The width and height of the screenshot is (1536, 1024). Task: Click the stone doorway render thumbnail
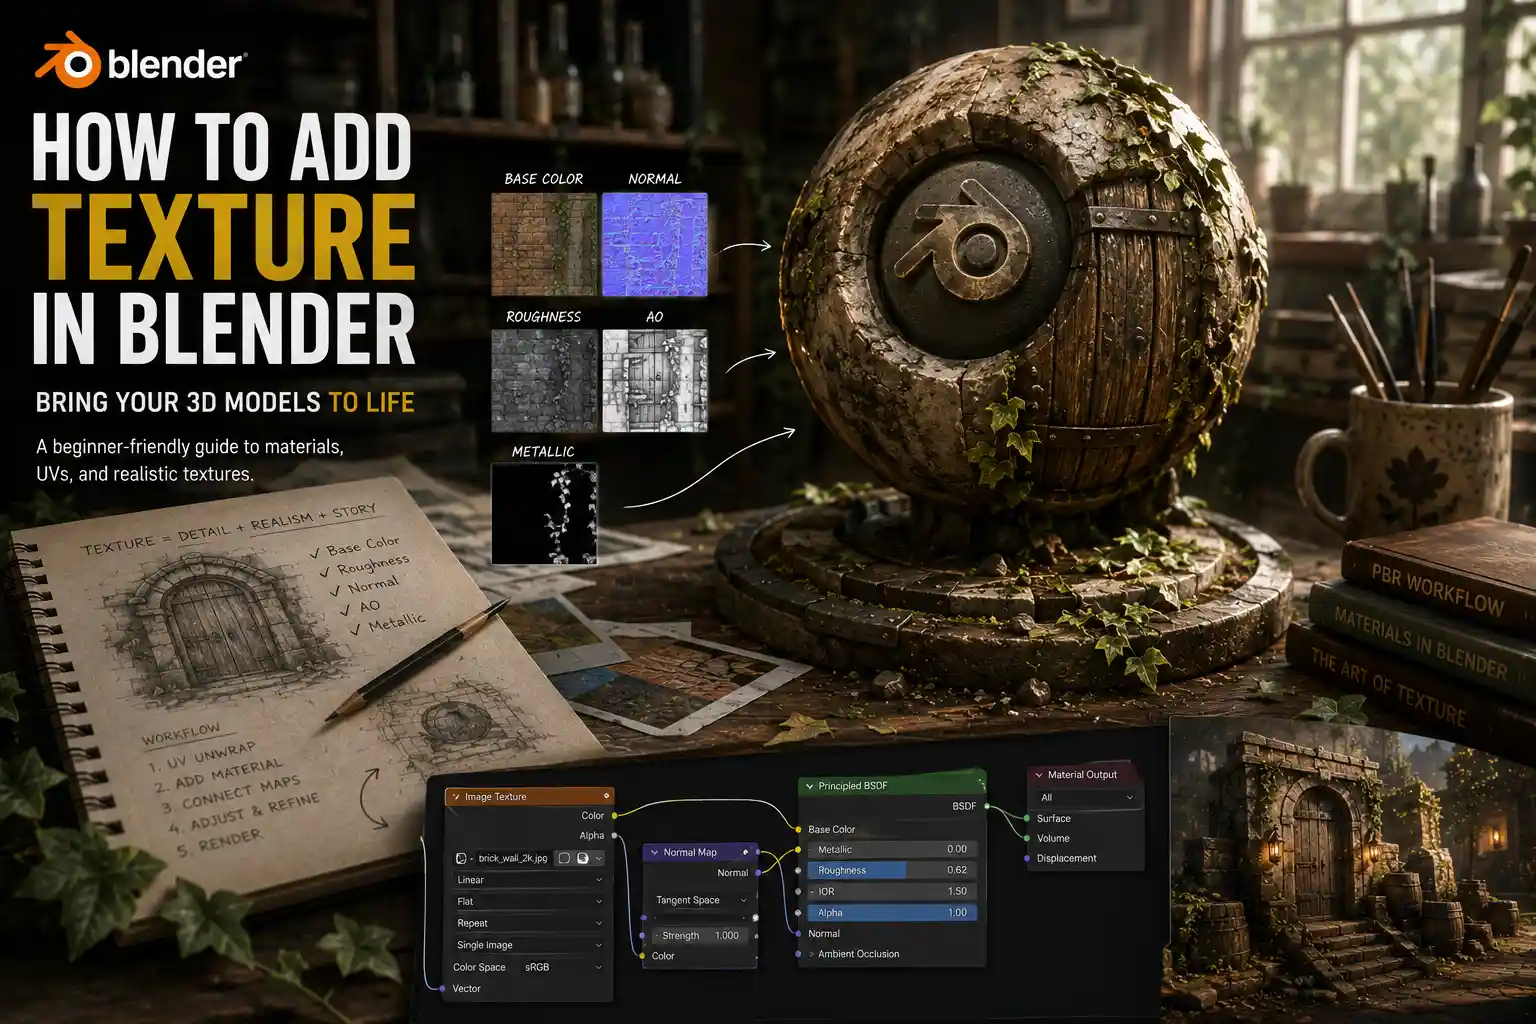tap(1352, 868)
